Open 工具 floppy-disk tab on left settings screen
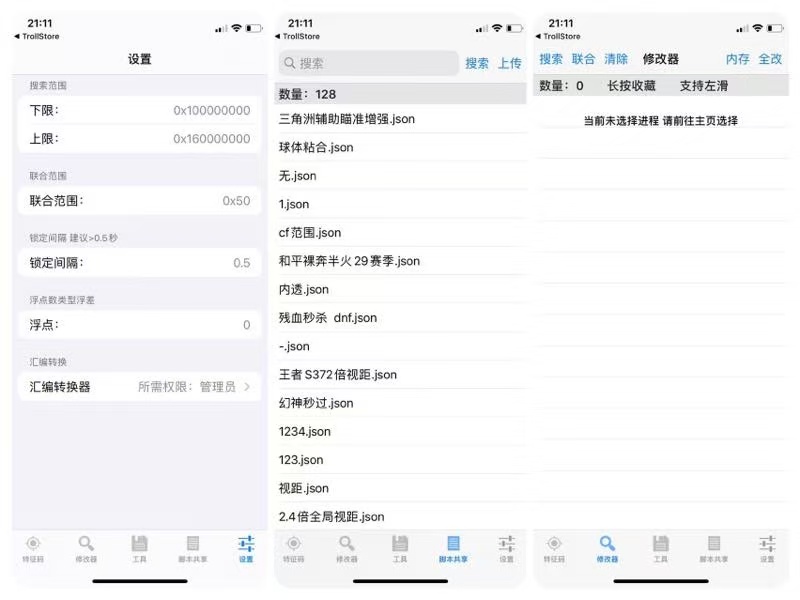Image resolution: width=800 pixels, height=600 pixels. pyautogui.click(x=139, y=548)
